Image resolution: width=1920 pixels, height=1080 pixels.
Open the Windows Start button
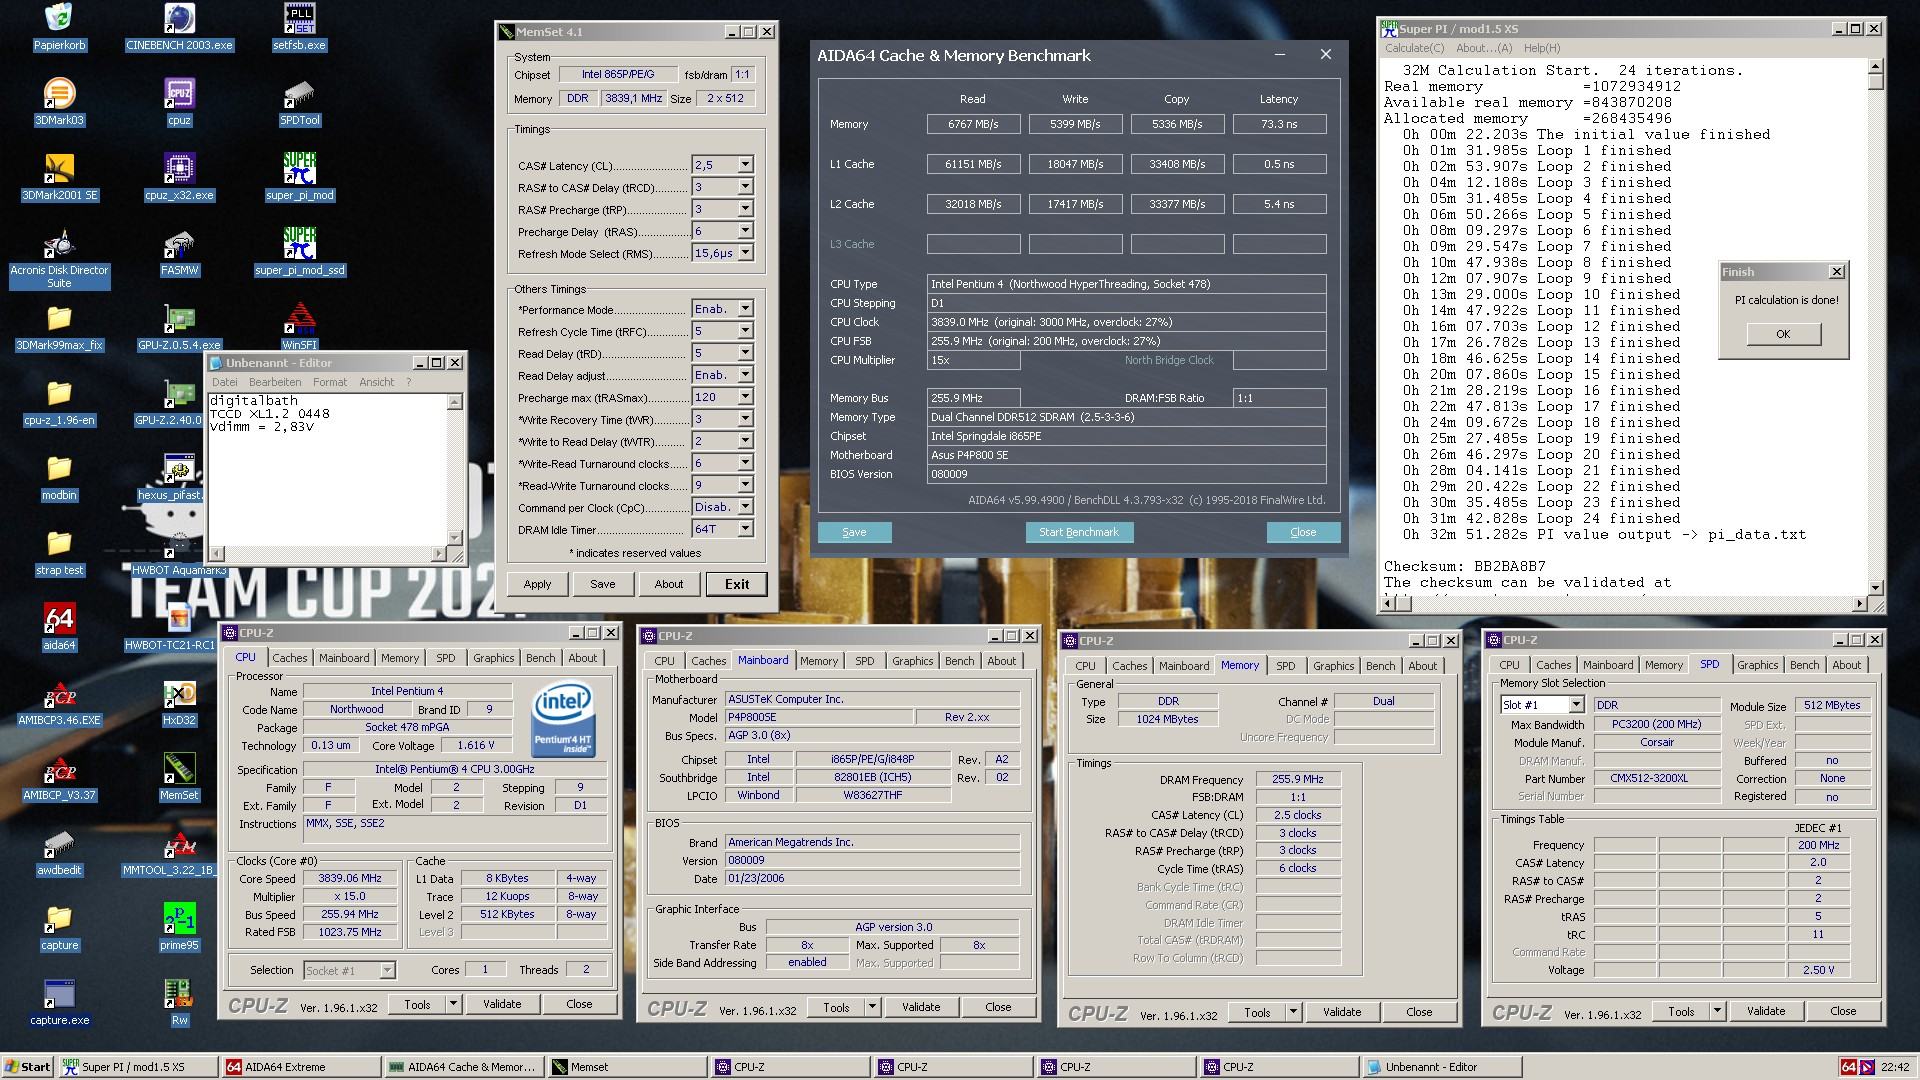[27, 1067]
